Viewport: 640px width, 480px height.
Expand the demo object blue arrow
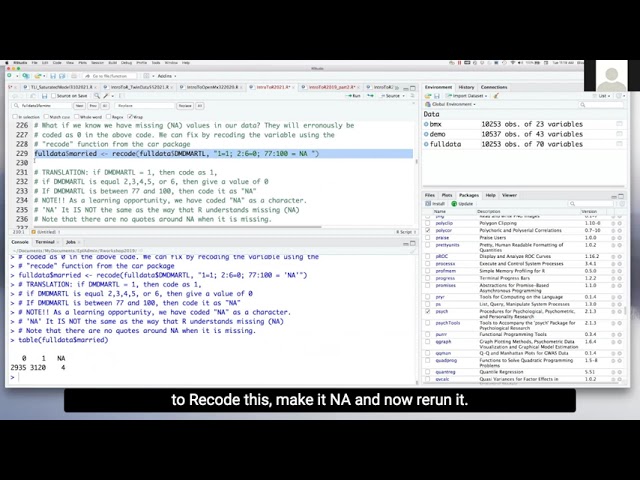(426, 134)
